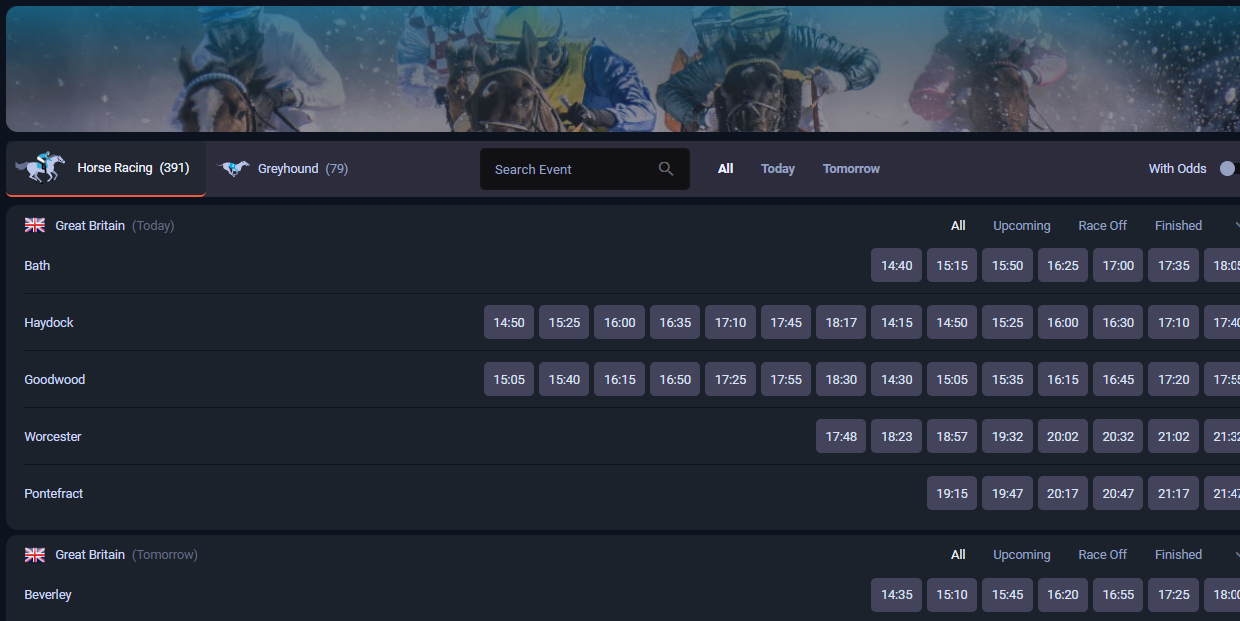Select Goodwood 15:35 race
Viewport: 1240px width, 621px height.
(1007, 379)
